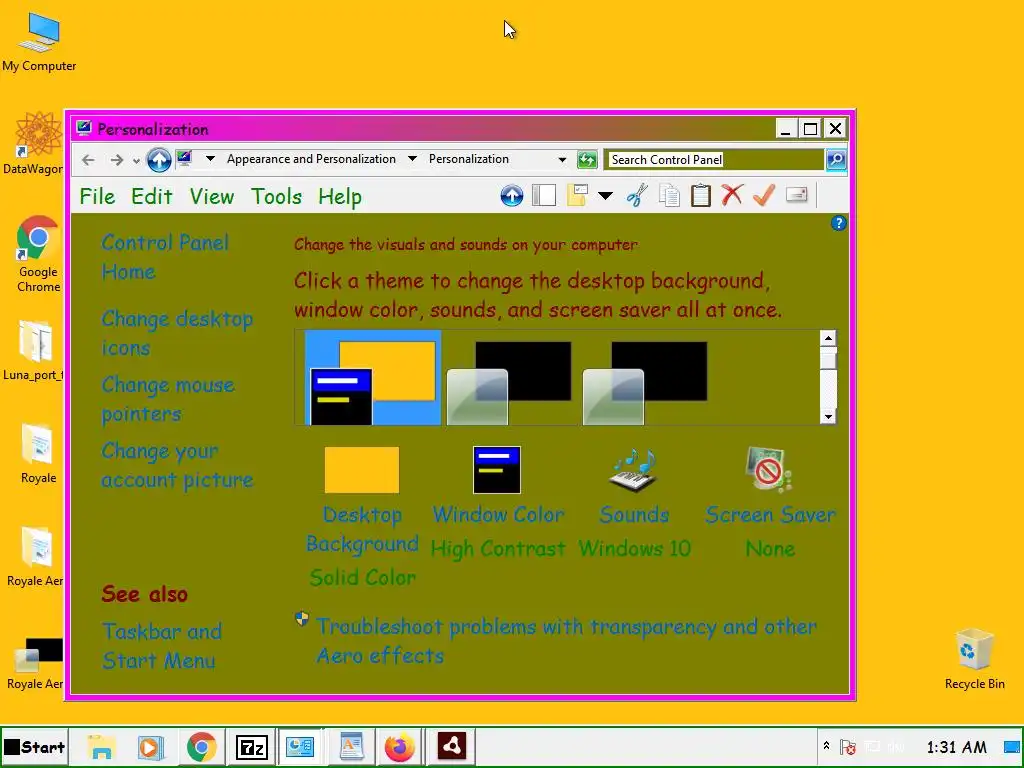Click the Control Panel icon in the address bar
Screen dimensions: 1024x768
coord(185,159)
